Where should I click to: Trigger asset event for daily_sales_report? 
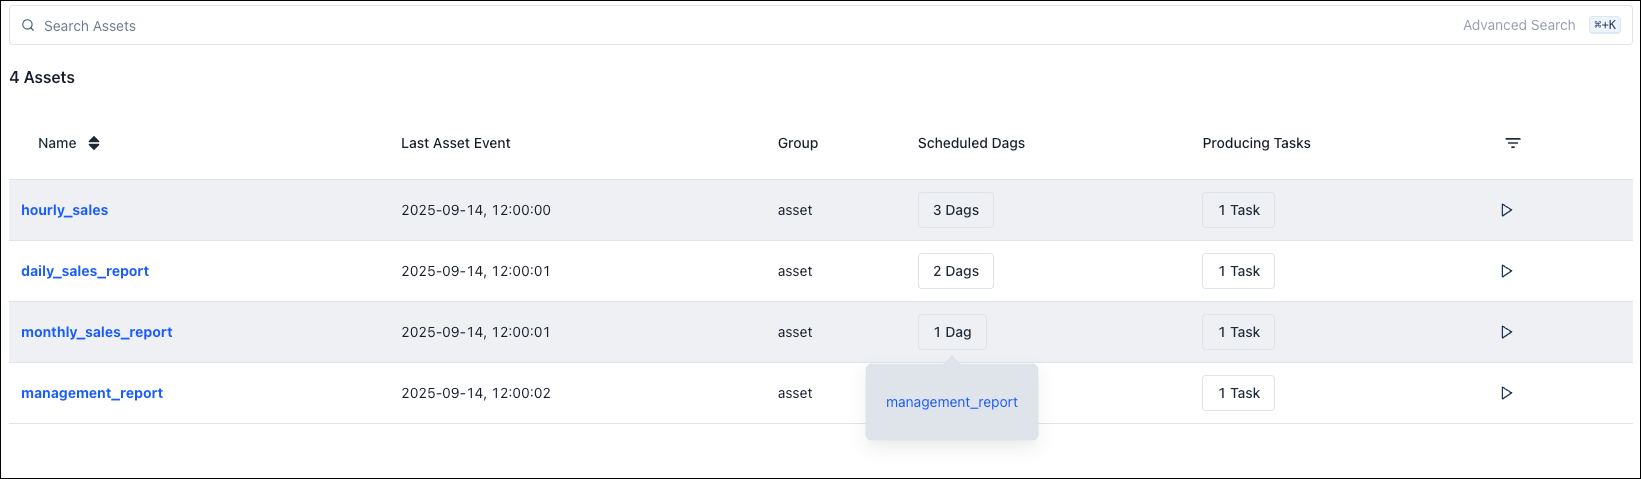[1506, 271]
